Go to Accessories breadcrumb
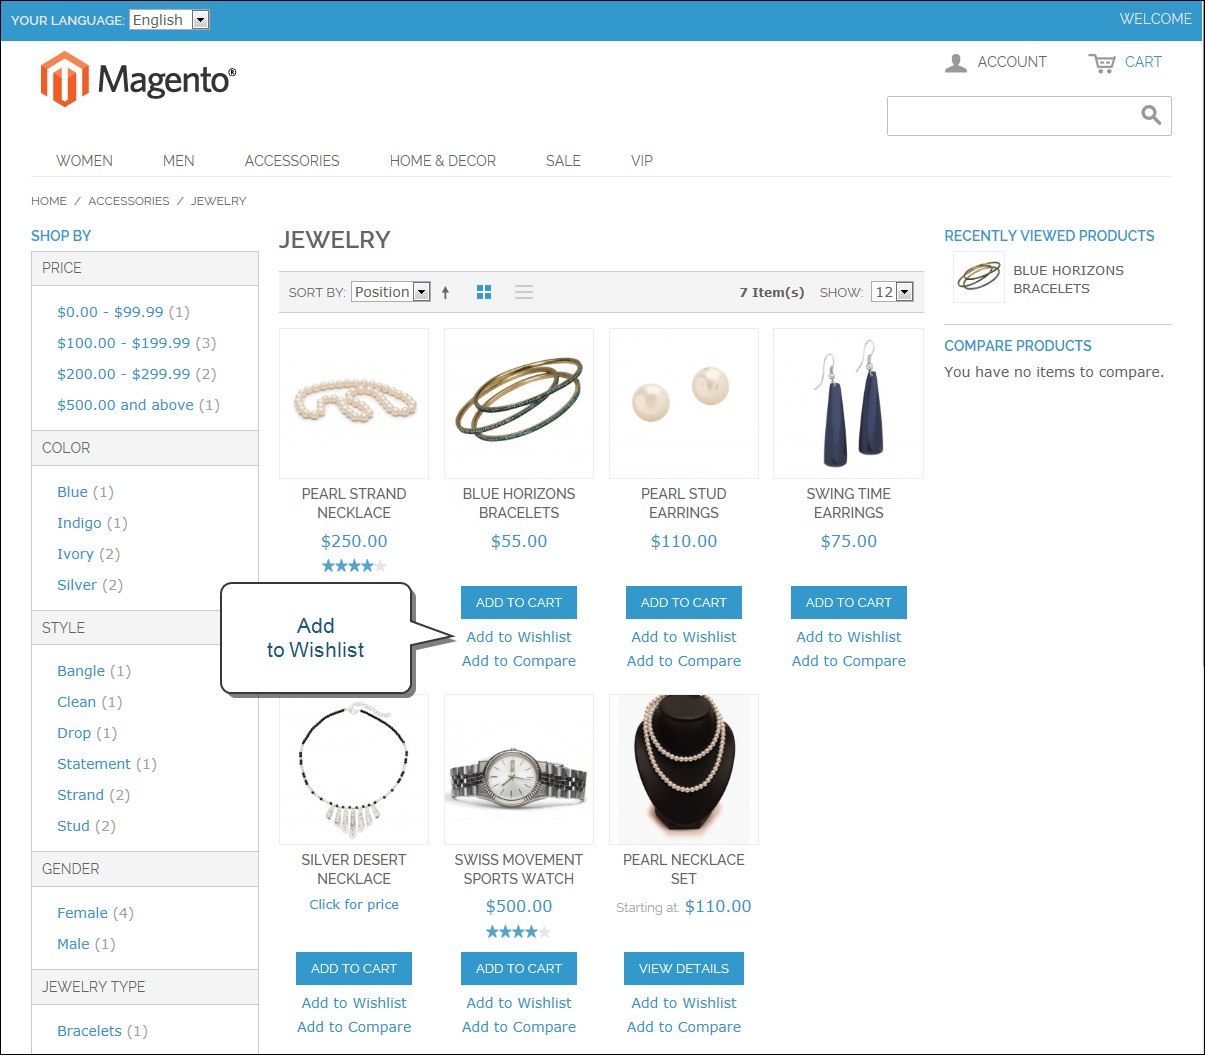The width and height of the screenshot is (1205, 1055). pyautogui.click(x=129, y=201)
